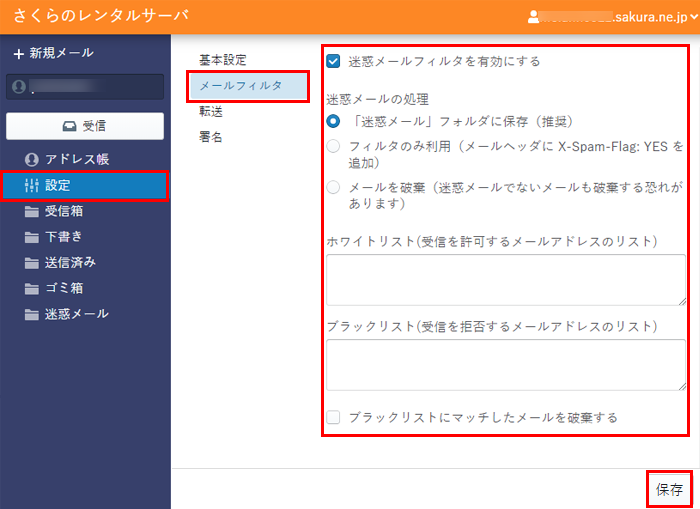Viewport: 700px width, 509px height.
Task: Open the 迷惑メール folder in sidebar
Action: [x=76, y=314]
